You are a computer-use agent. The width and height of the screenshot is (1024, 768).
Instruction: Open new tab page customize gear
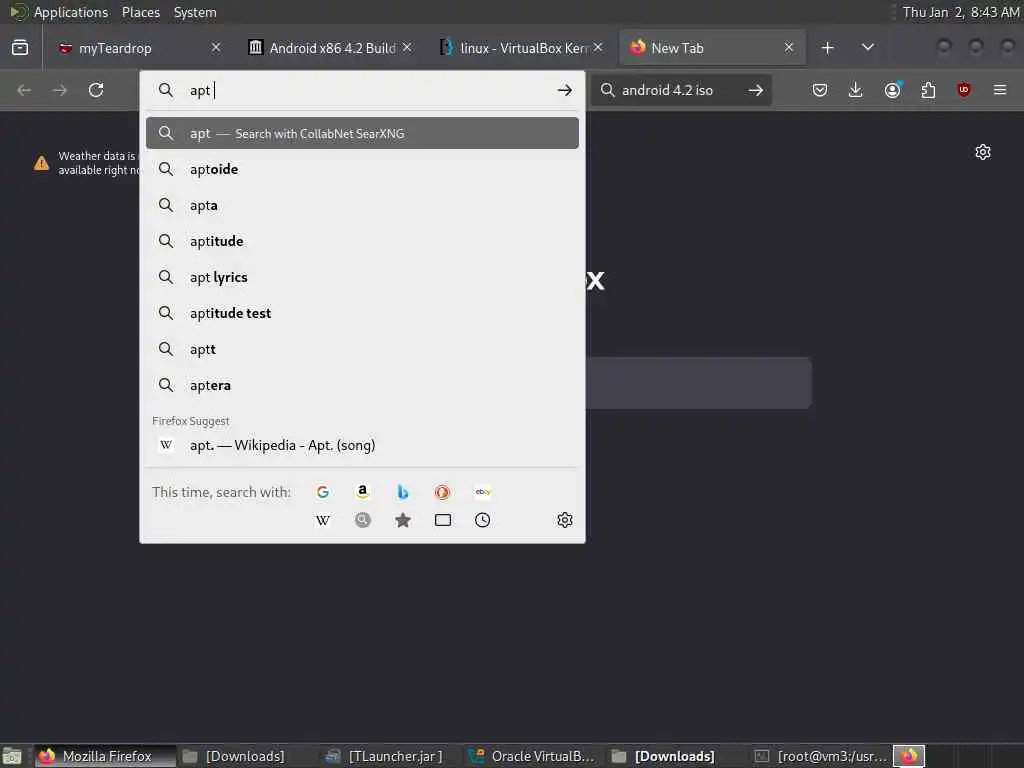(x=983, y=152)
